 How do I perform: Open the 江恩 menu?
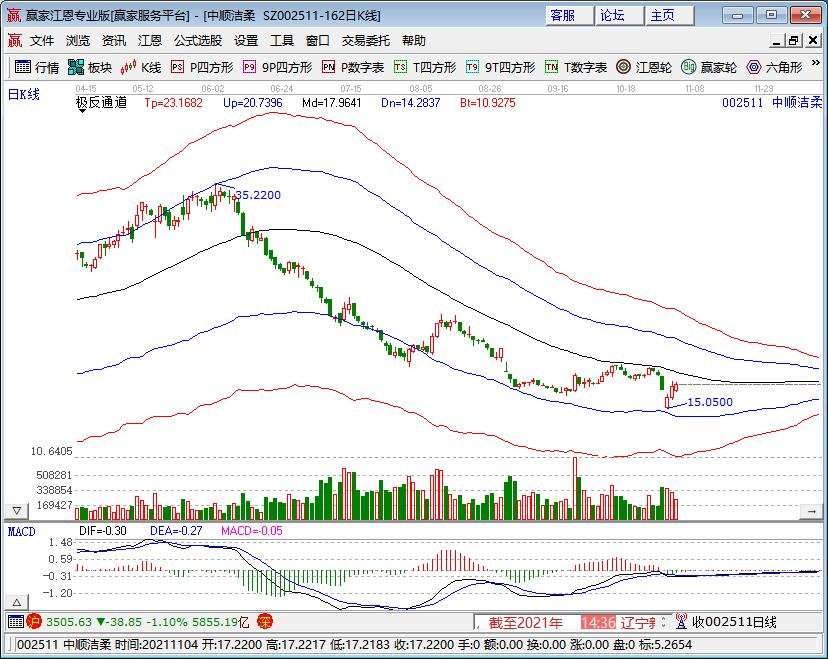point(149,41)
